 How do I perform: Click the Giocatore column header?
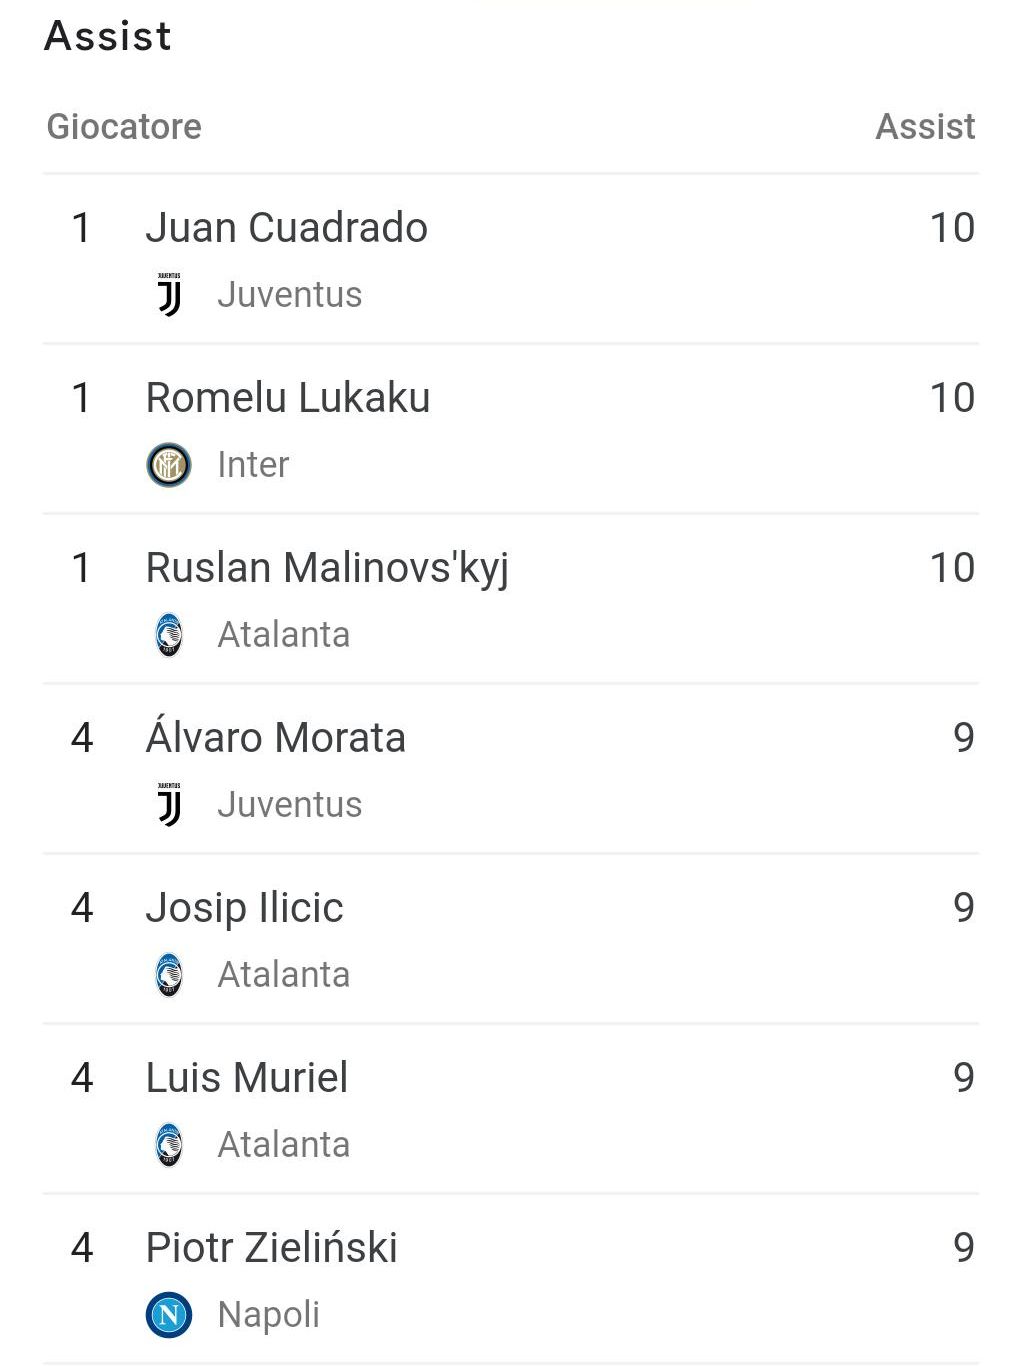tap(124, 127)
